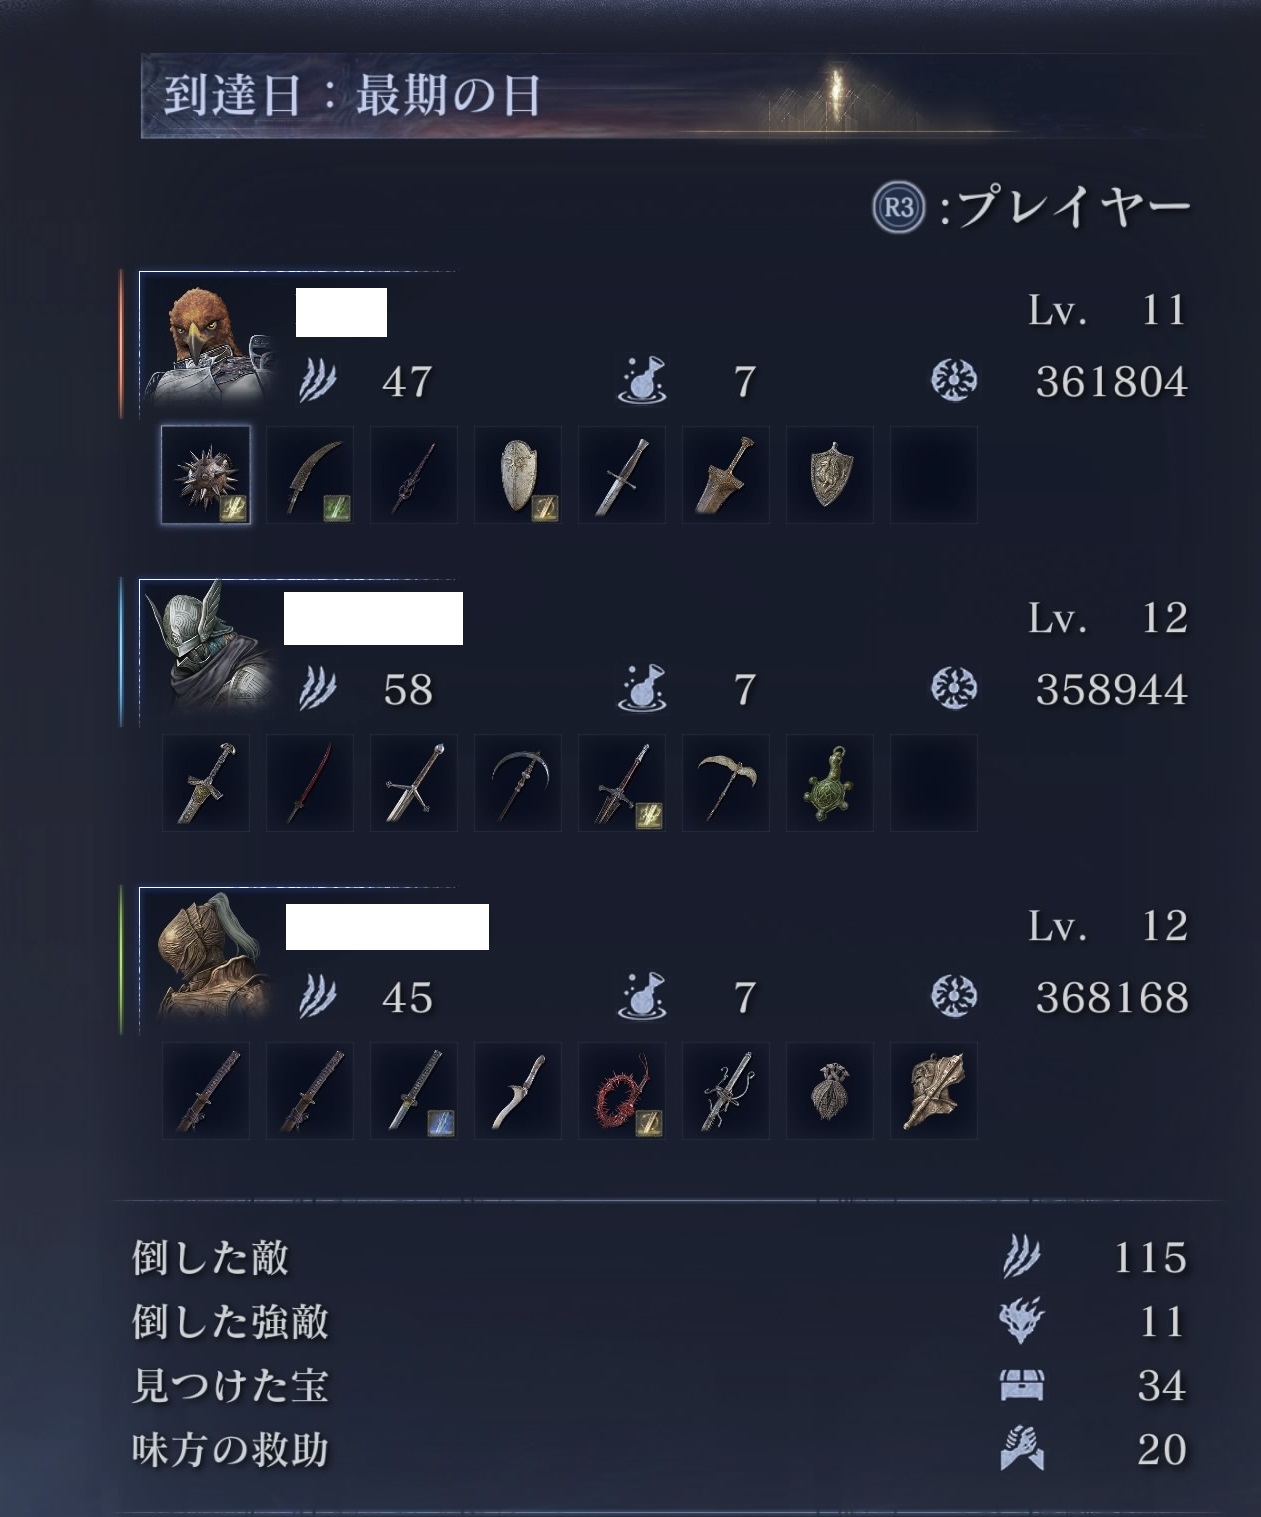Click the lion crest heater shield icon
The image size is (1261, 1517).
pos(830,475)
